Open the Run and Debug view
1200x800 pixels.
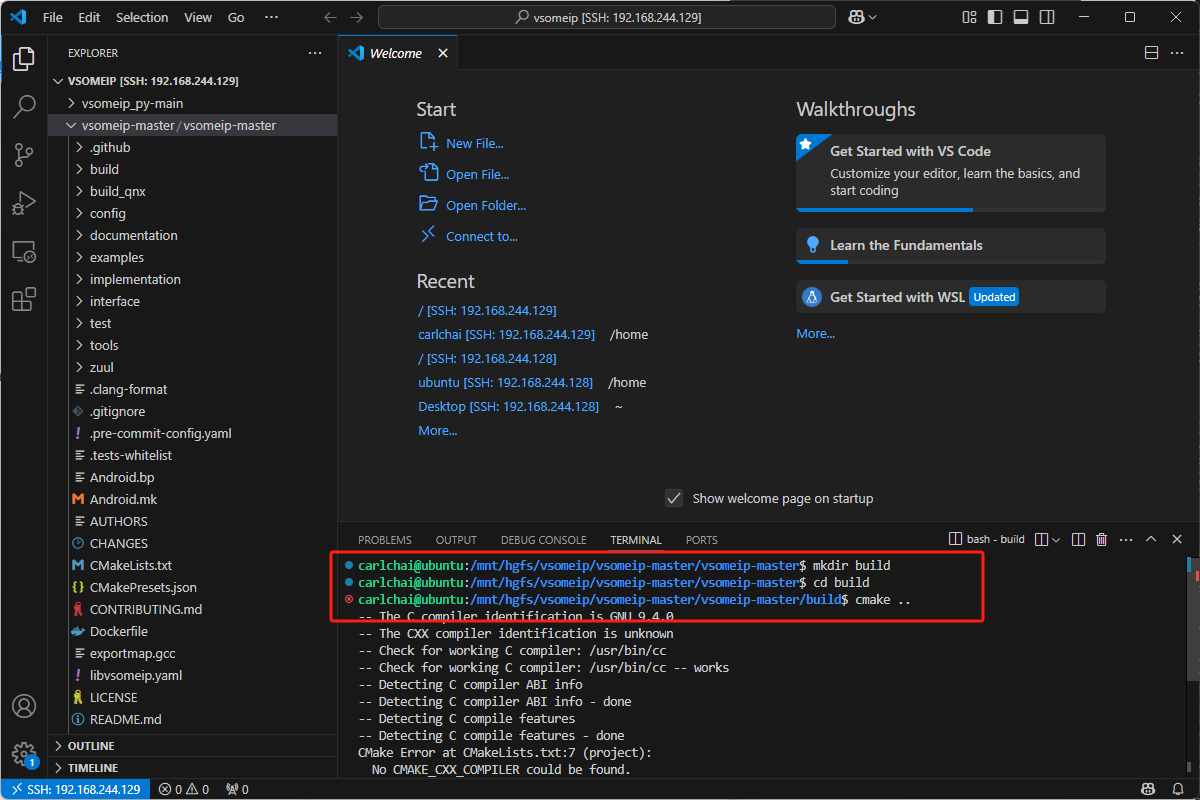tap(24, 203)
